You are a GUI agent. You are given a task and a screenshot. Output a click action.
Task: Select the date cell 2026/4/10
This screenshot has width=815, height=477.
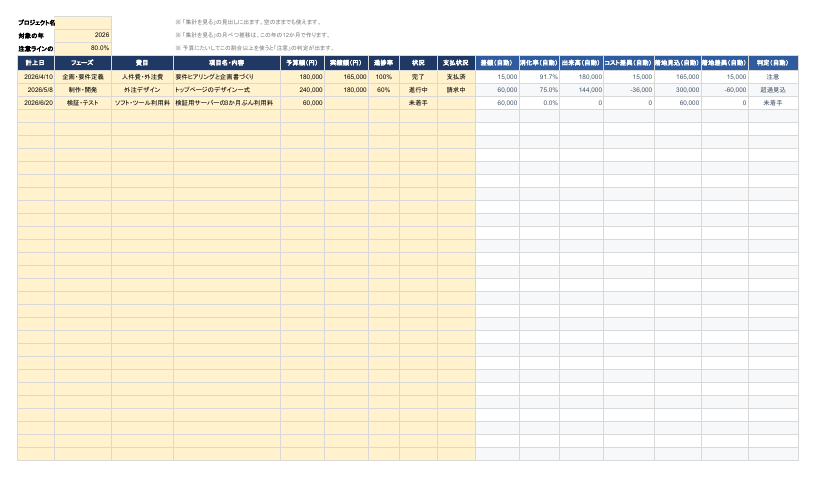point(36,77)
